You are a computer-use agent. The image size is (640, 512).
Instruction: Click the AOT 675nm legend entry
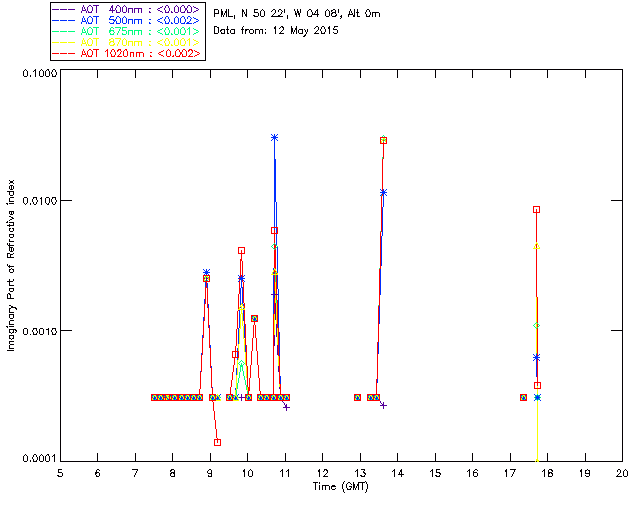127,31
